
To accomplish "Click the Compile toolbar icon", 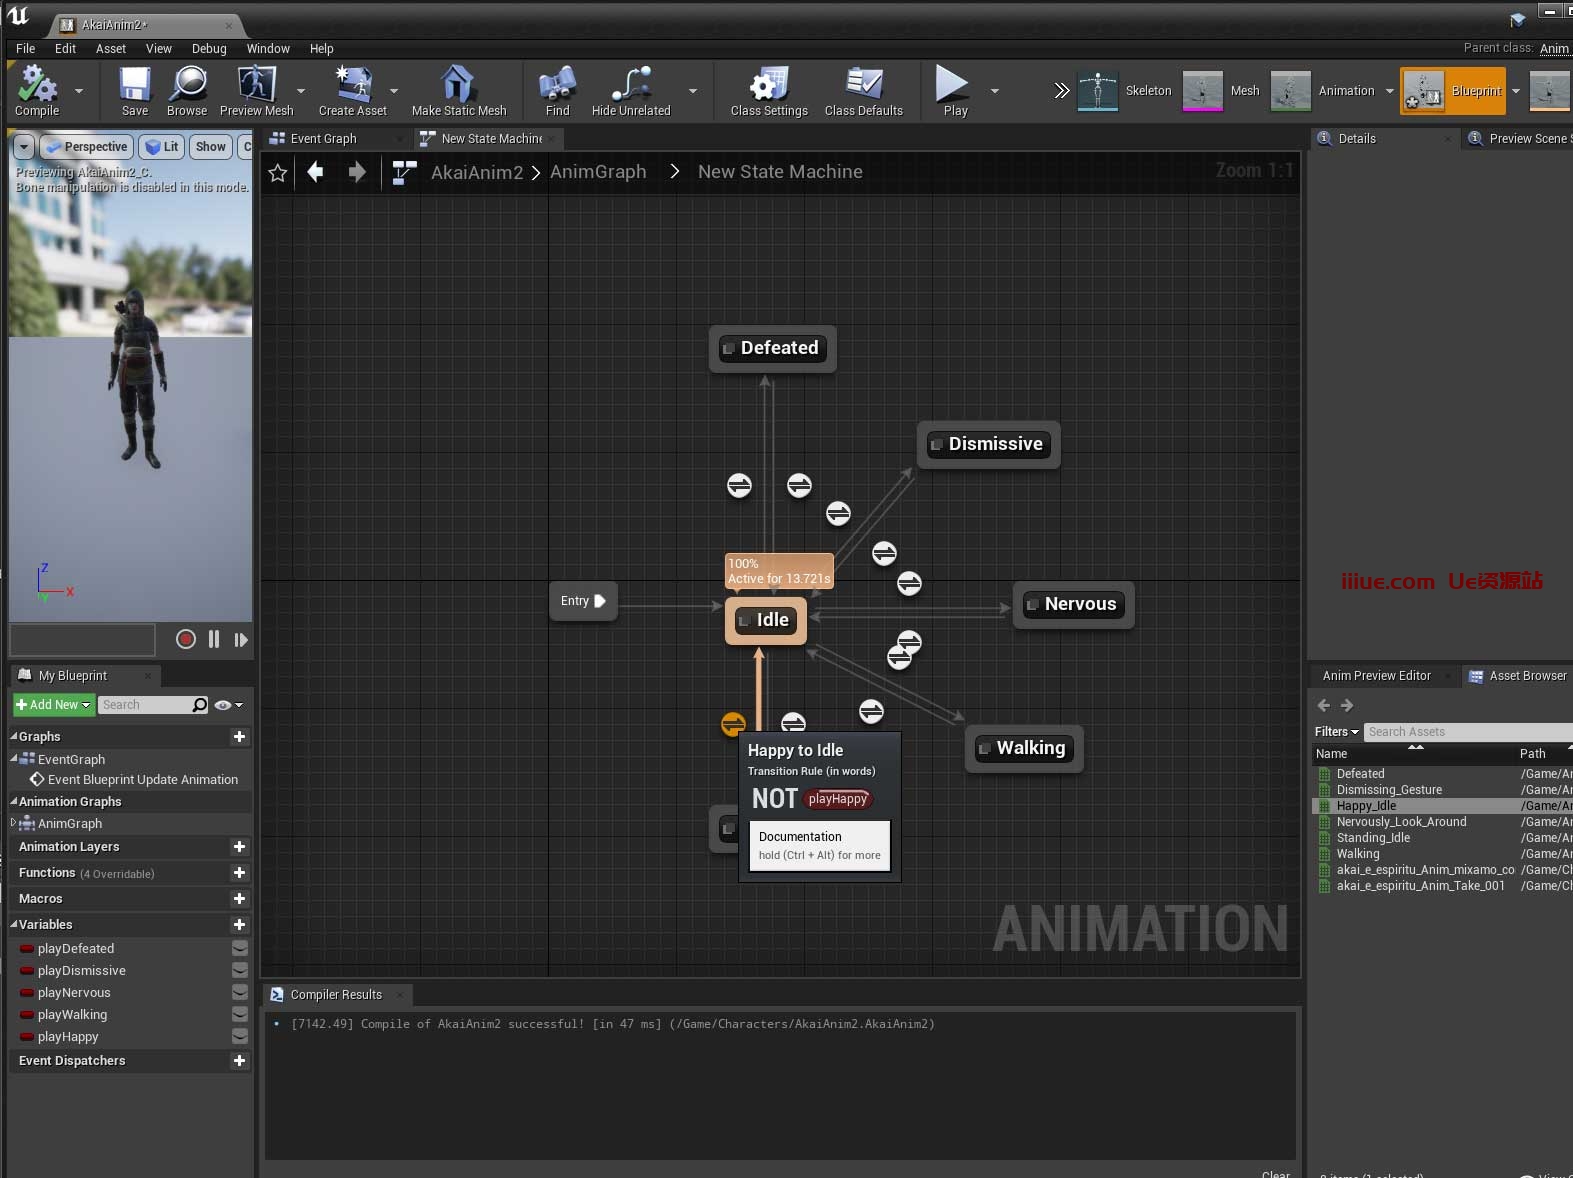I will tap(37, 86).
